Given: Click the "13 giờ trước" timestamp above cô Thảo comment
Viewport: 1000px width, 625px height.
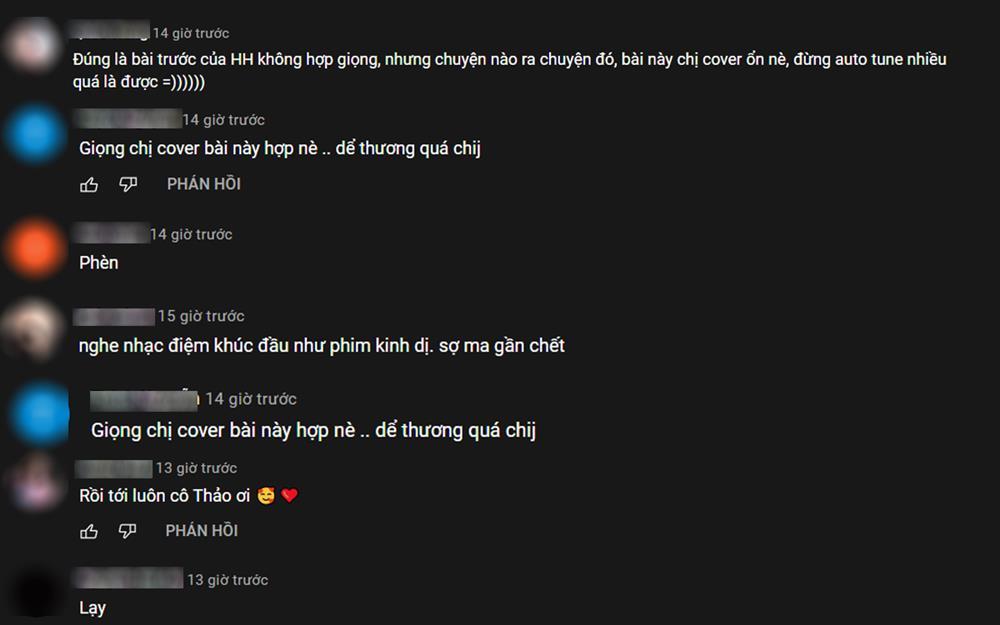Looking at the screenshot, I should [196, 468].
